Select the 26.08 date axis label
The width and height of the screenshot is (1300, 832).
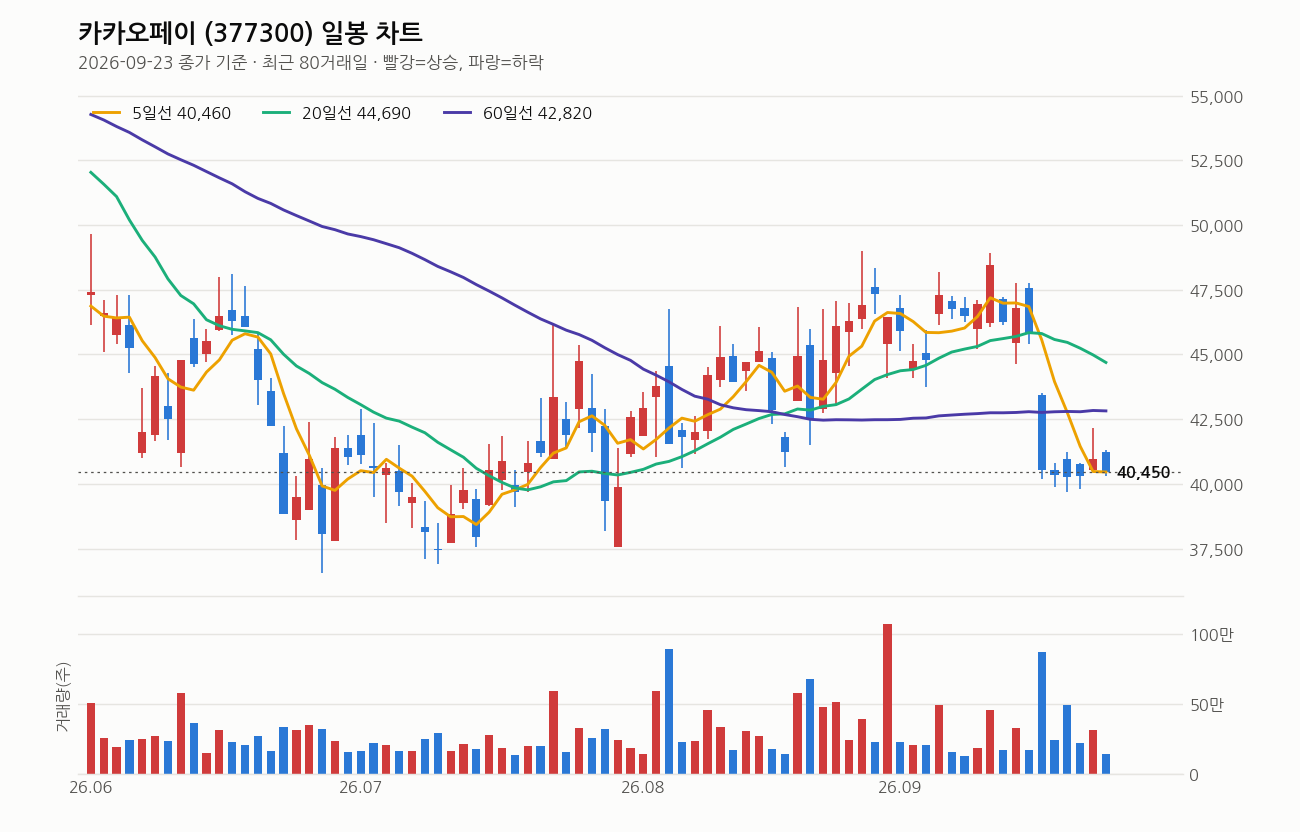coord(643,788)
